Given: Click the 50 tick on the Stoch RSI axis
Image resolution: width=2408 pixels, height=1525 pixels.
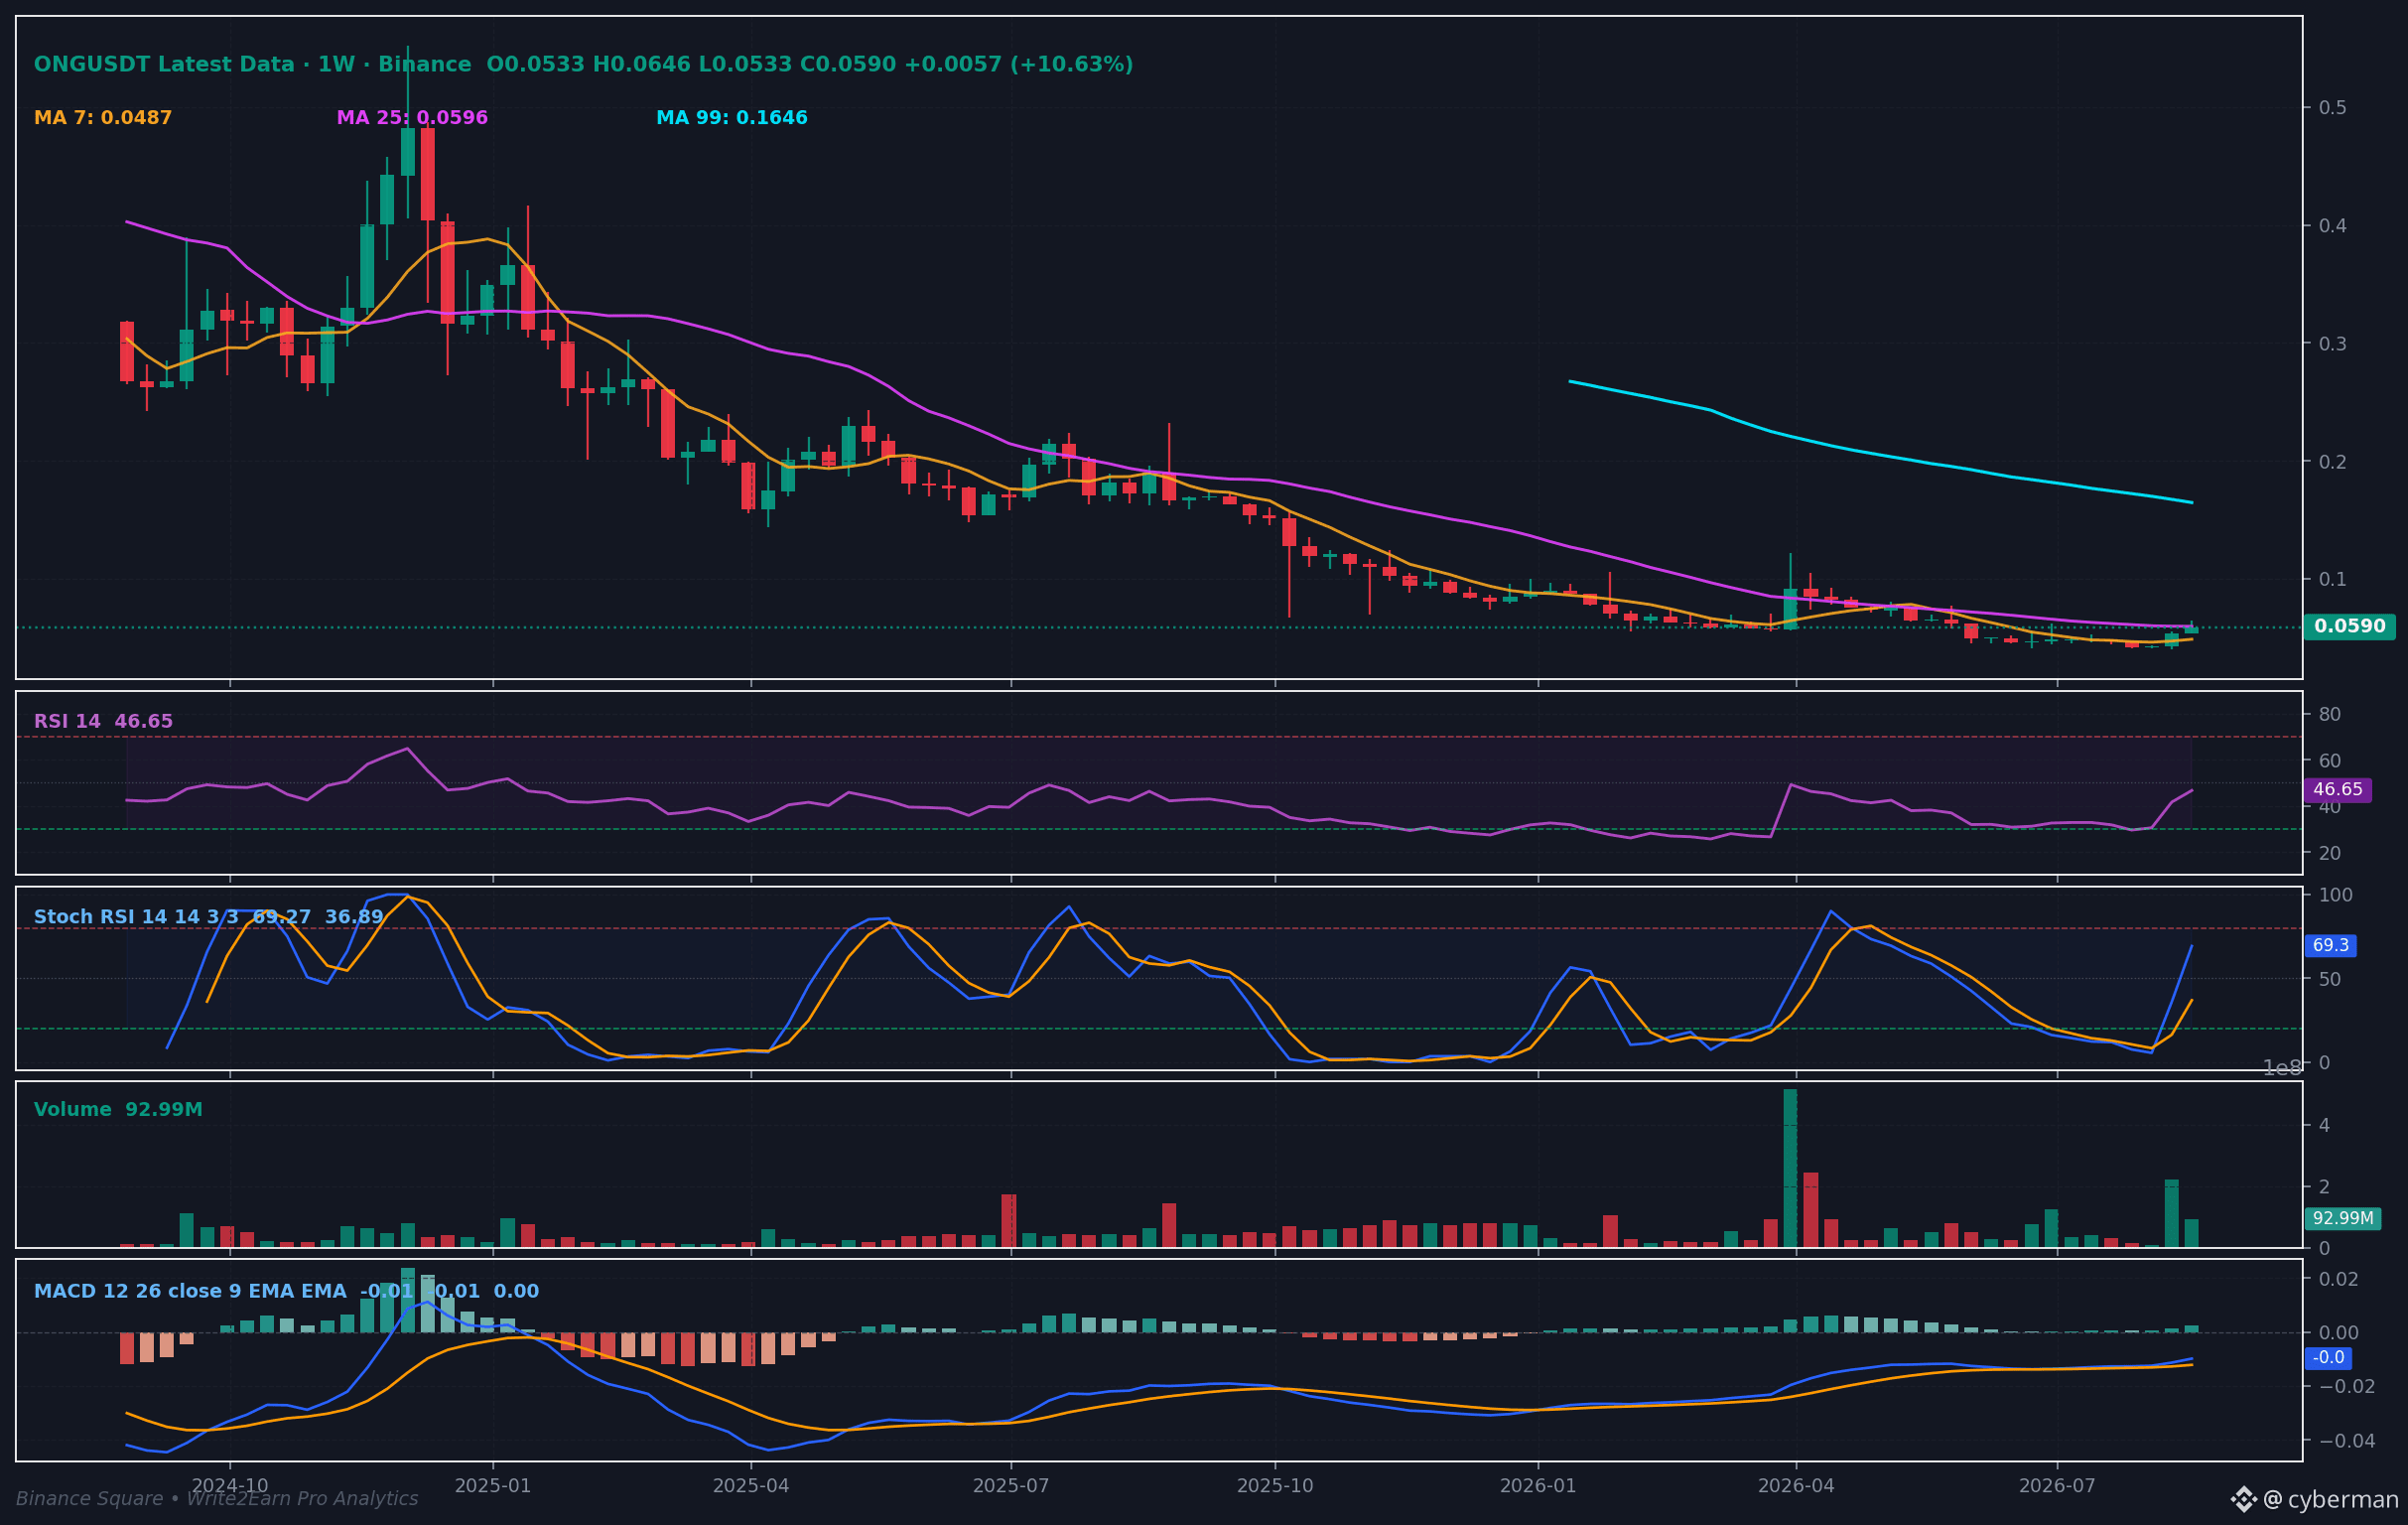Looking at the screenshot, I should [2329, 979].
